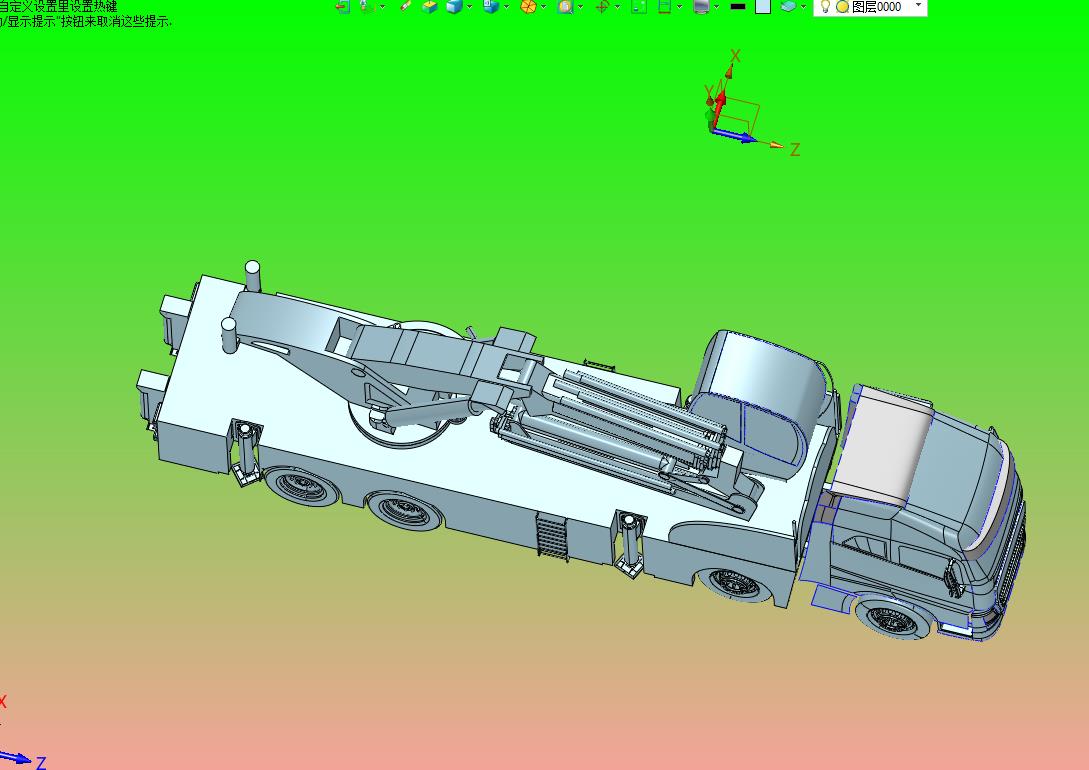
Task: Click the teal layer stack icon
Action: point(788,6)
